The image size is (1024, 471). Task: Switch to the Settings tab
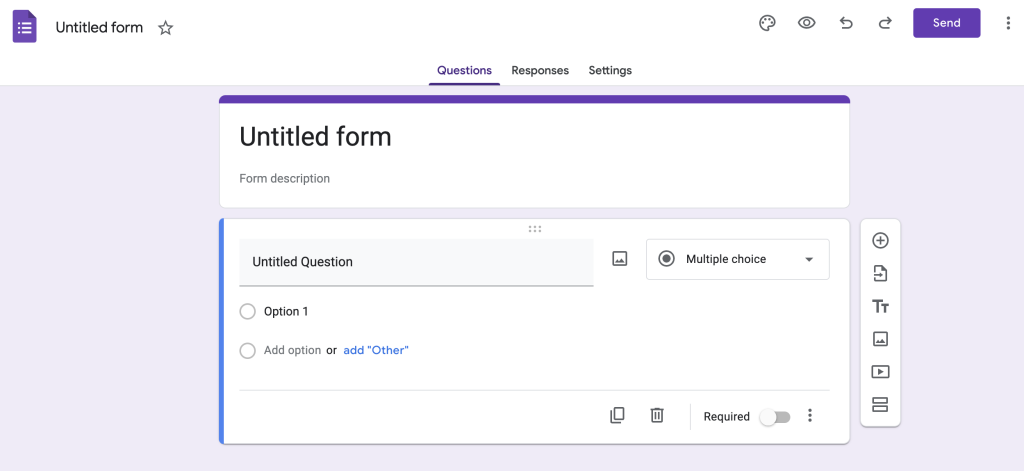(610, 71)
